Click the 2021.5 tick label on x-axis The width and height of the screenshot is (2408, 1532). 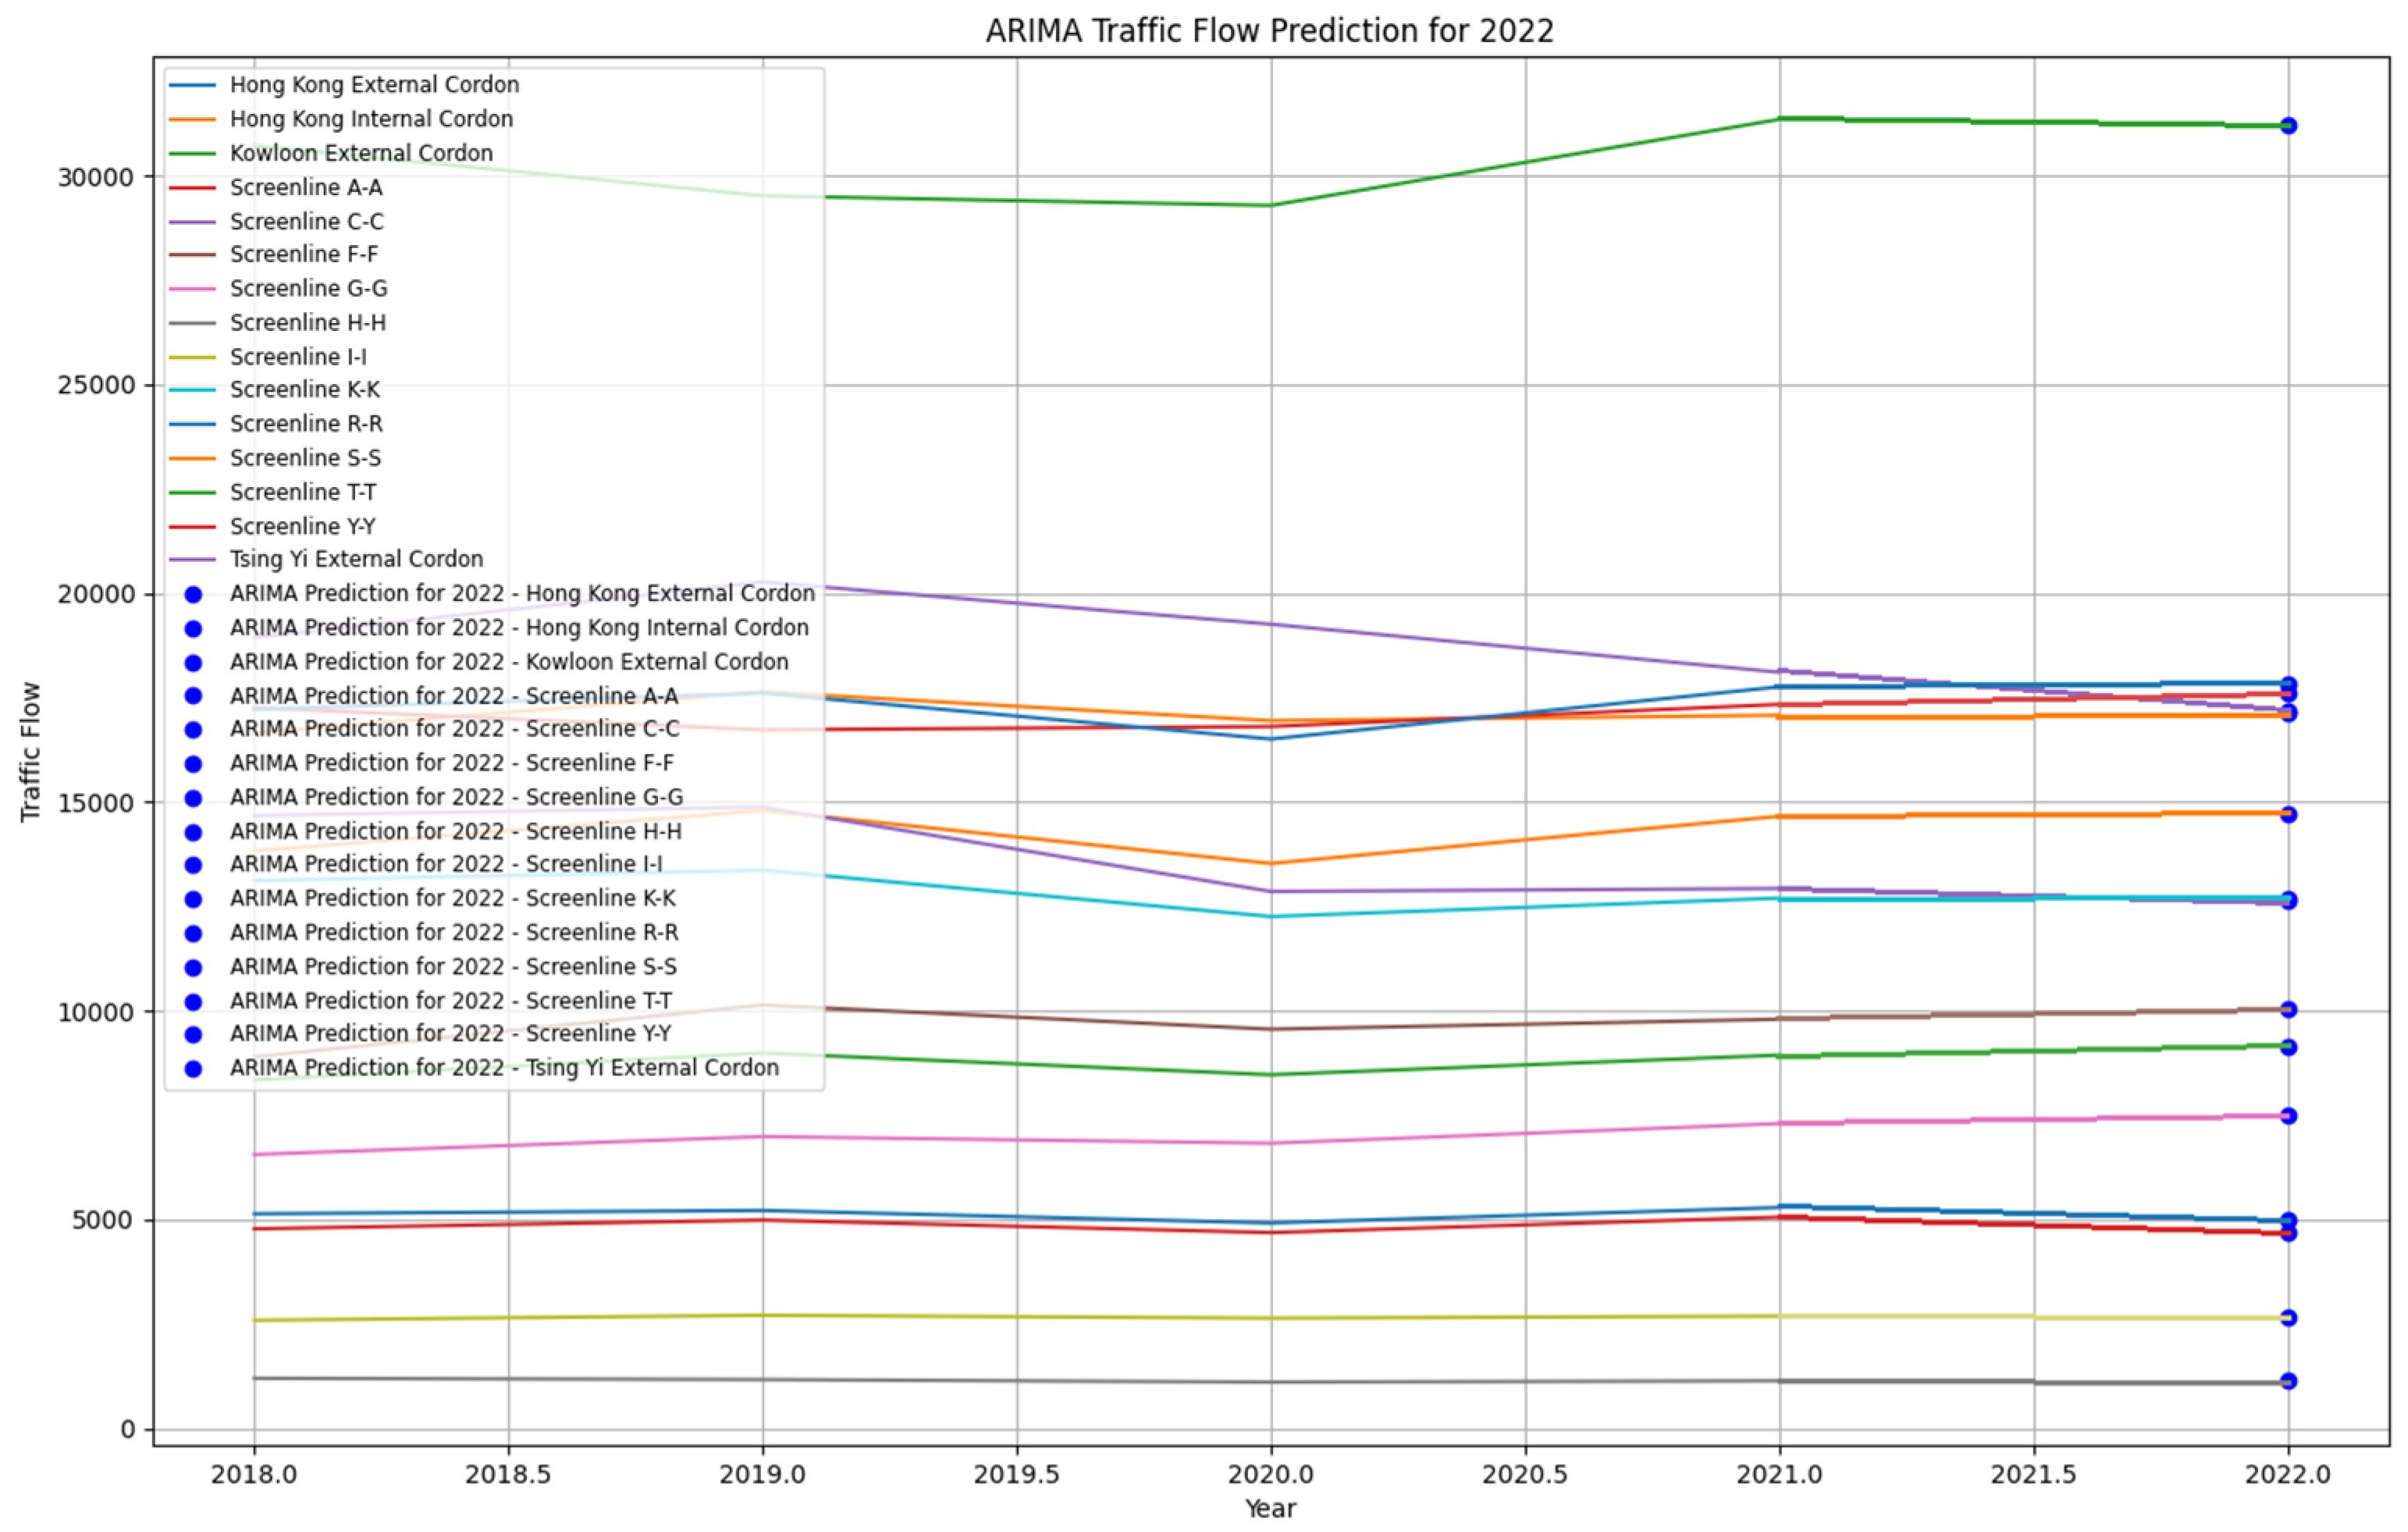click(x=2033, y=1475)
